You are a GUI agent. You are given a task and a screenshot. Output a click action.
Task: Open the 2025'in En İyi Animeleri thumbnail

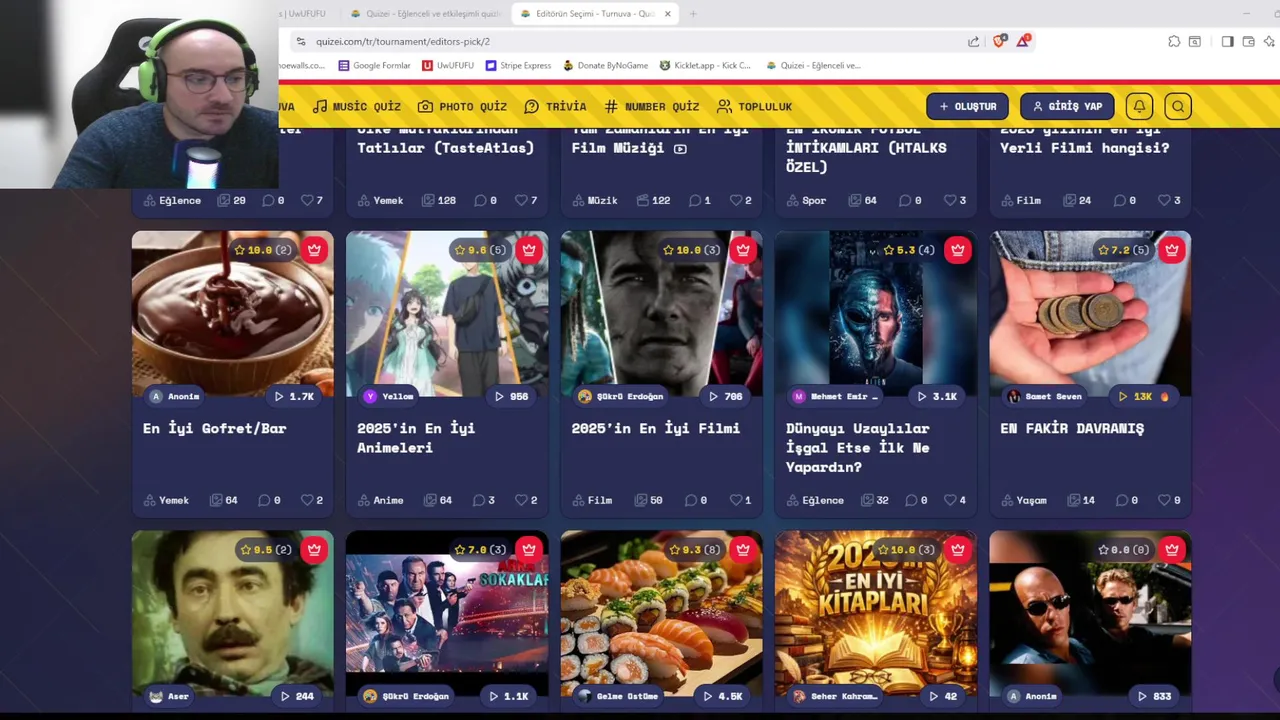(447, 314)
